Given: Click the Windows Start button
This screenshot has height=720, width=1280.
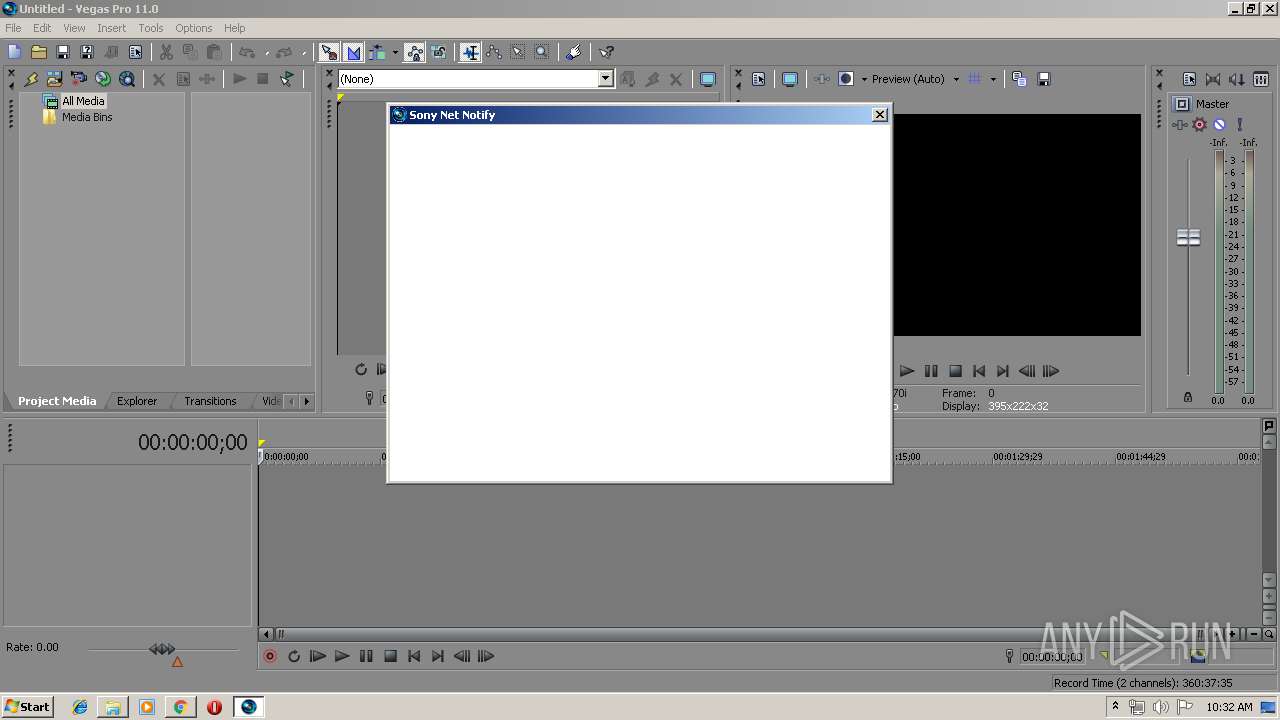Looking at the screenshot, I should point(28,707).
